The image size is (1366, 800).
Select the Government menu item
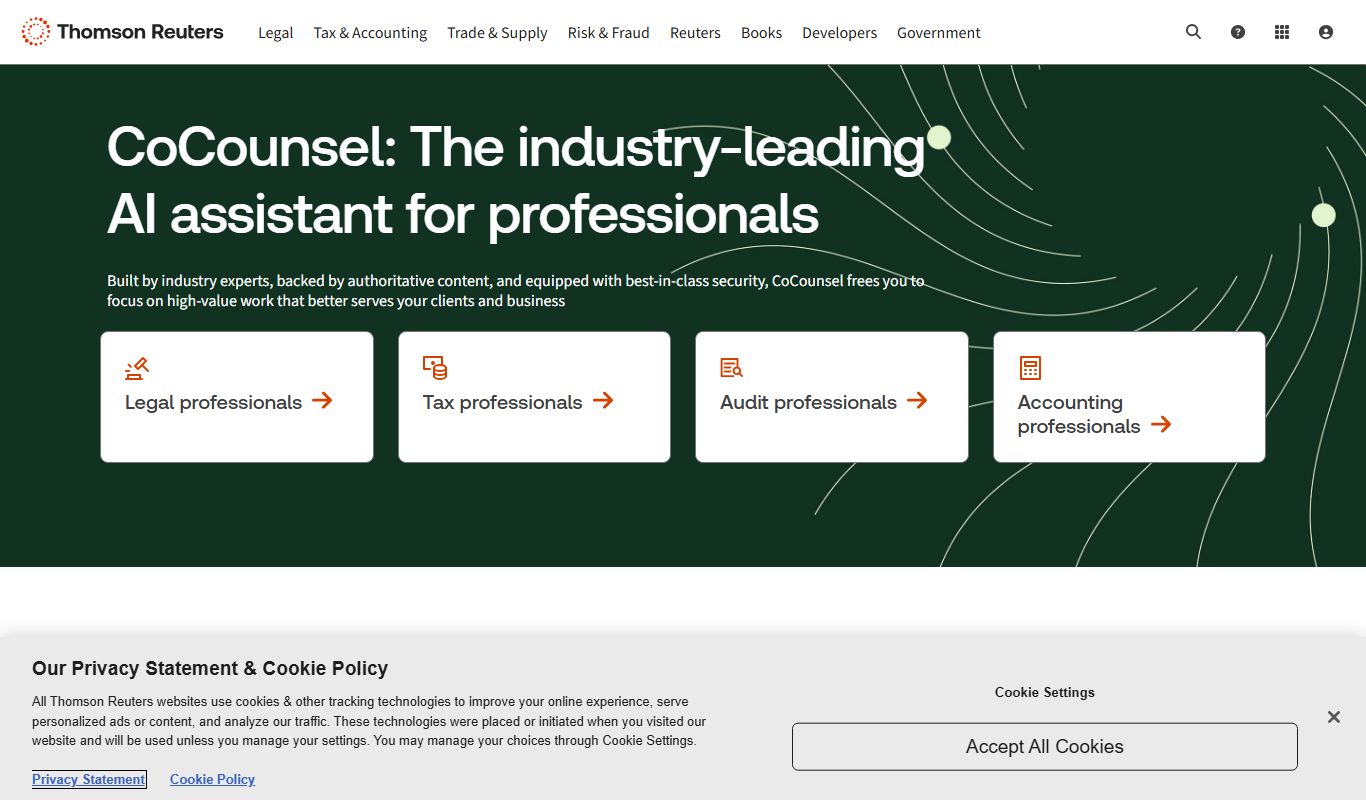(x=939, y=33)
